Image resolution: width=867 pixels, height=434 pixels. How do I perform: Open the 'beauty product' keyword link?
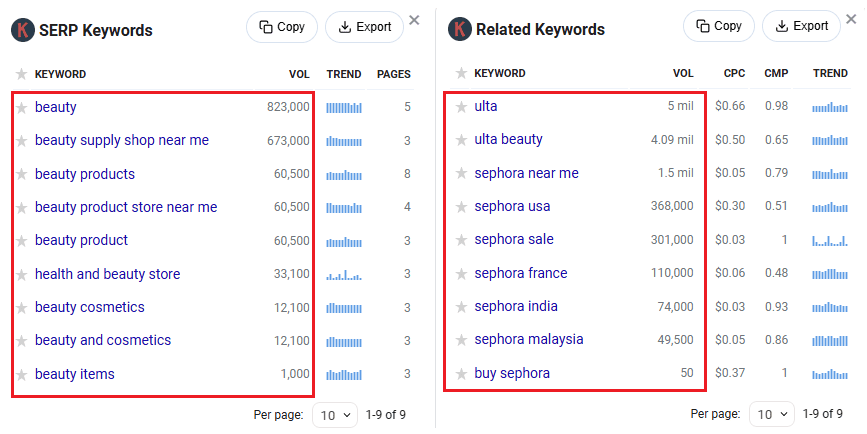[x=81, y=240]
